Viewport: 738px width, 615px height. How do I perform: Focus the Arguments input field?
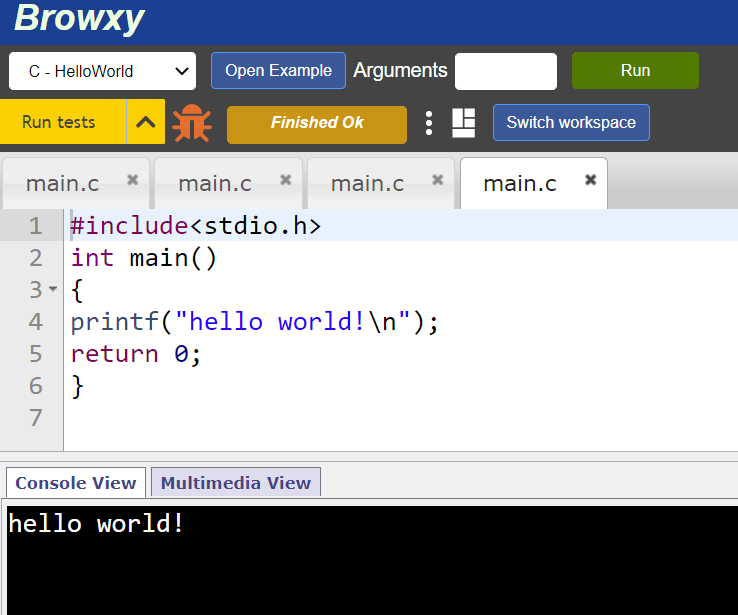[x=505, y=71]
